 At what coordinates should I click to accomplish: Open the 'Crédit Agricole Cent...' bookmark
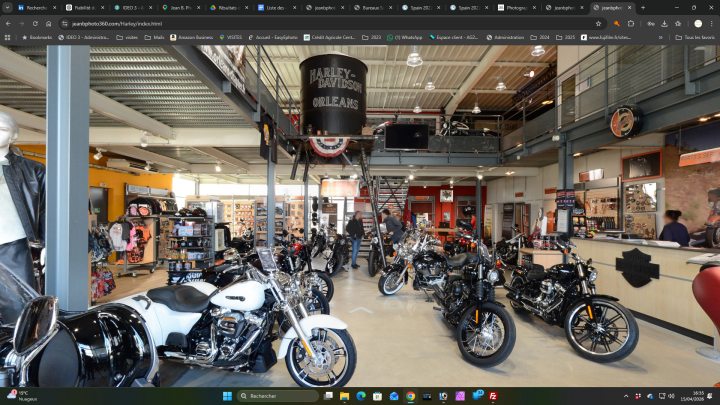point(330,37)
